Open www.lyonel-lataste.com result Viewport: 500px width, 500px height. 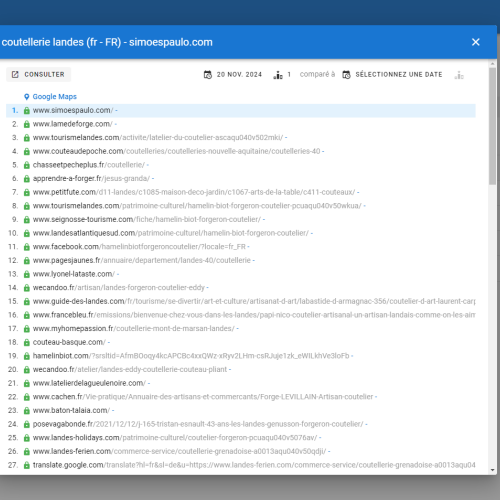click(x=74, y=274)
